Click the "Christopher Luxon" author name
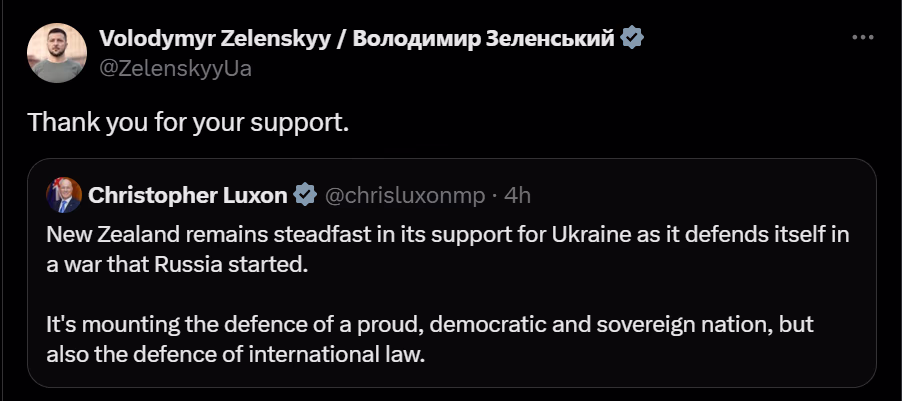This screenshot has height=401, width=902. click(x=188, y=195)
